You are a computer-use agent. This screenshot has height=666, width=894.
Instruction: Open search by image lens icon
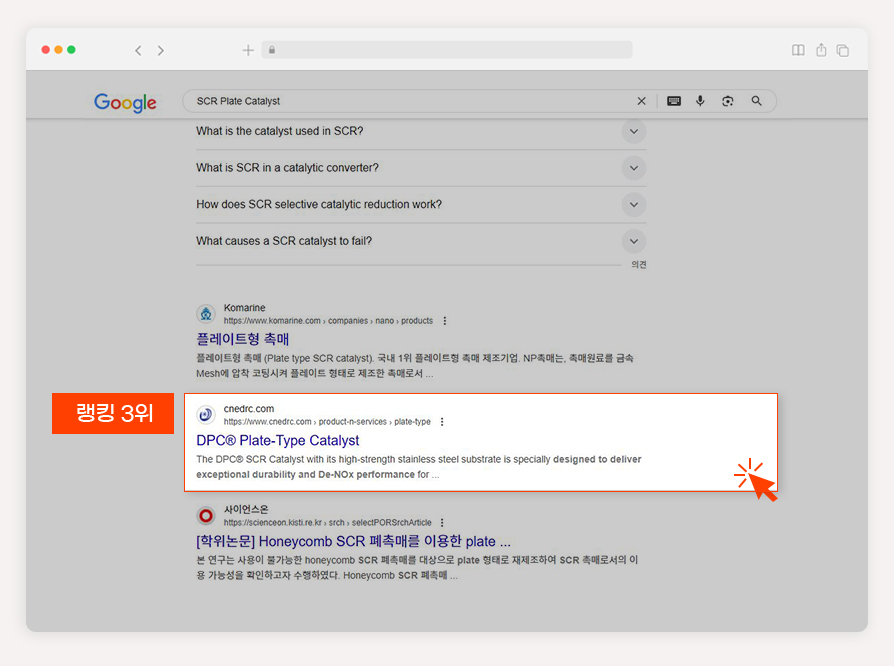coord(728,101)
